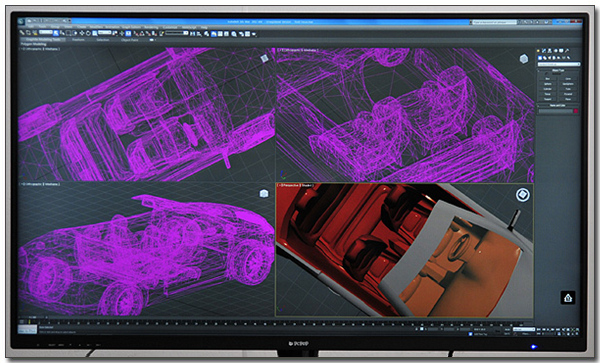Click the red object color swatch in Name and Color
The image size is (600, 363).
[x=576, y=111]
